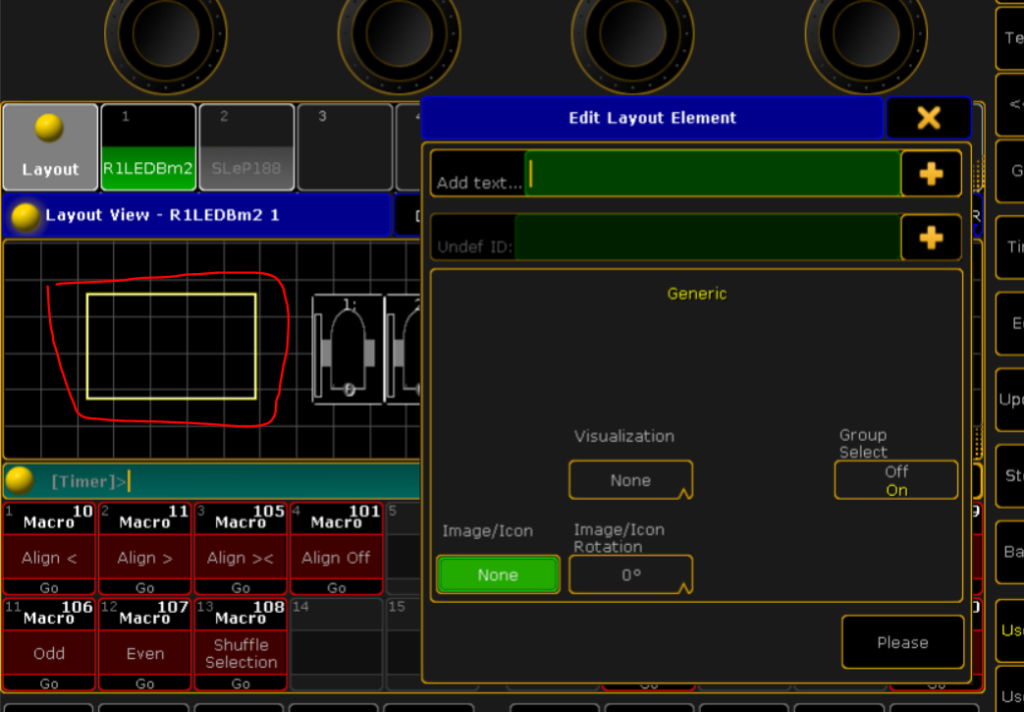
Task: Click the green Image/Icon None button
Action: click(498, 575)
